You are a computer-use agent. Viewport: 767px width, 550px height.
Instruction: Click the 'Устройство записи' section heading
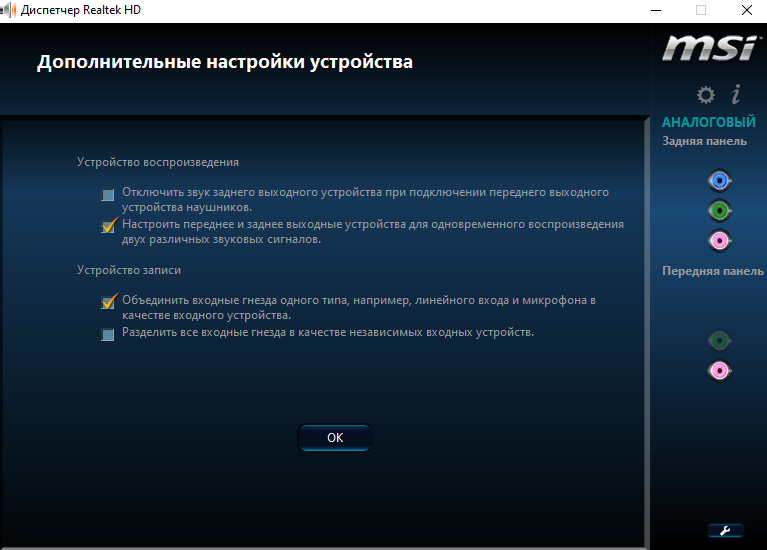coord(129,270)
